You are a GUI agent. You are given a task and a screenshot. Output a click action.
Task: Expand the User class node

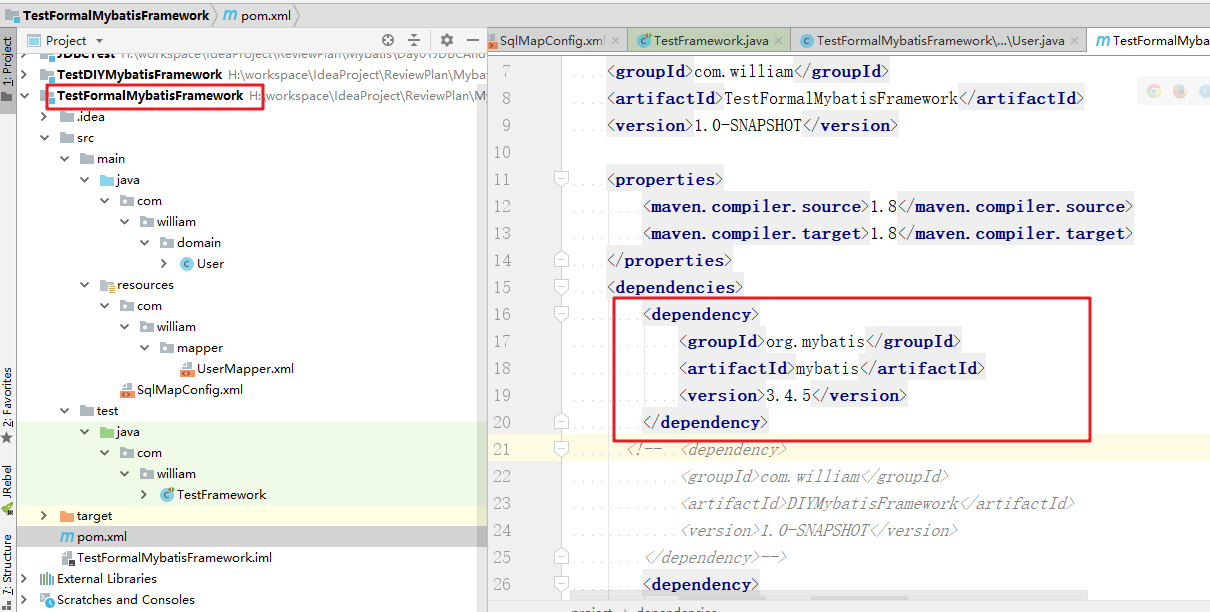(164, 264)
